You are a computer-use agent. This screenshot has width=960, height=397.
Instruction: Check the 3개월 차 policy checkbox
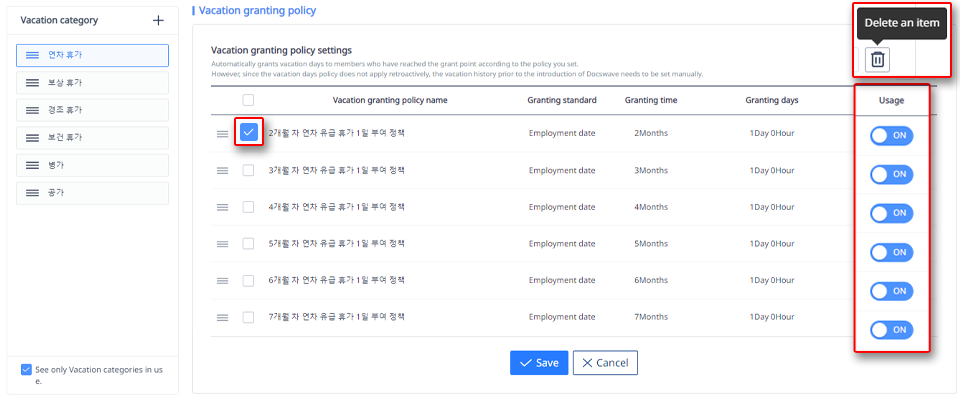tap(248, 170)
